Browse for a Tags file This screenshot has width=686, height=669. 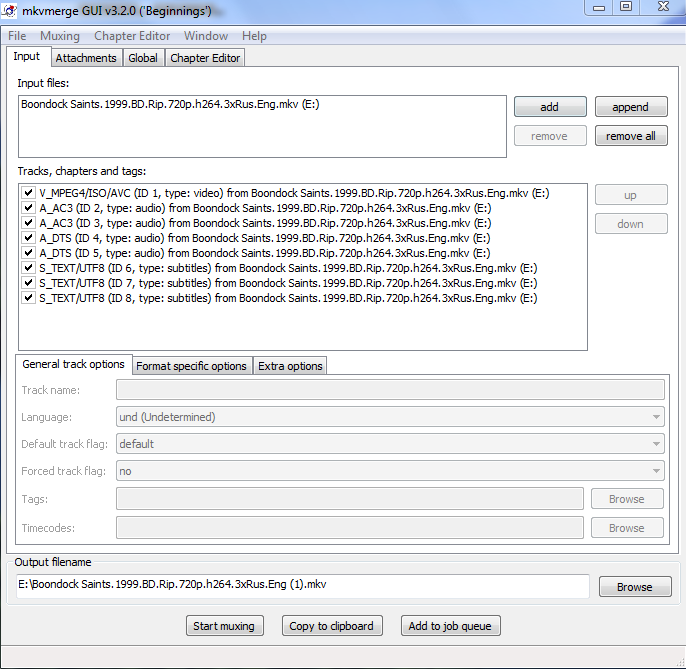(627, 499)
